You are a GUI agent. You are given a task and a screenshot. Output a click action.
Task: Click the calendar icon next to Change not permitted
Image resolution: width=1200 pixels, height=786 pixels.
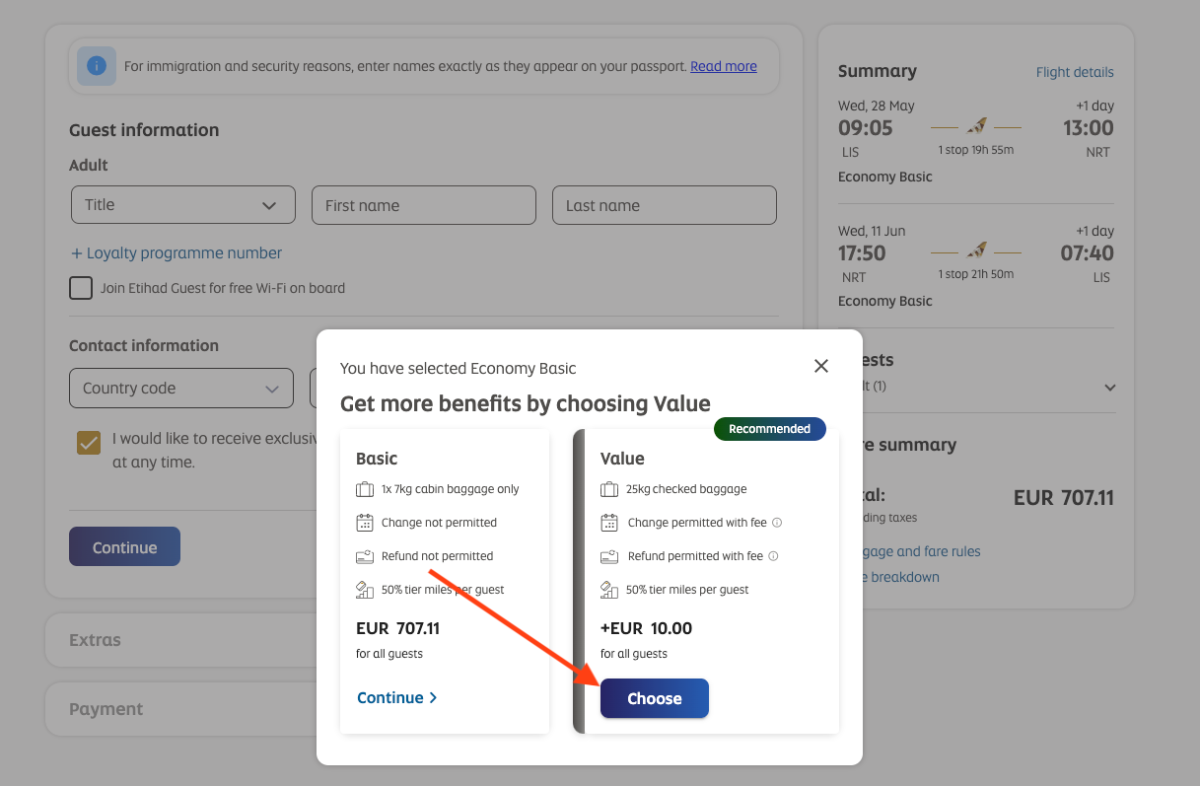coord(365,522)
